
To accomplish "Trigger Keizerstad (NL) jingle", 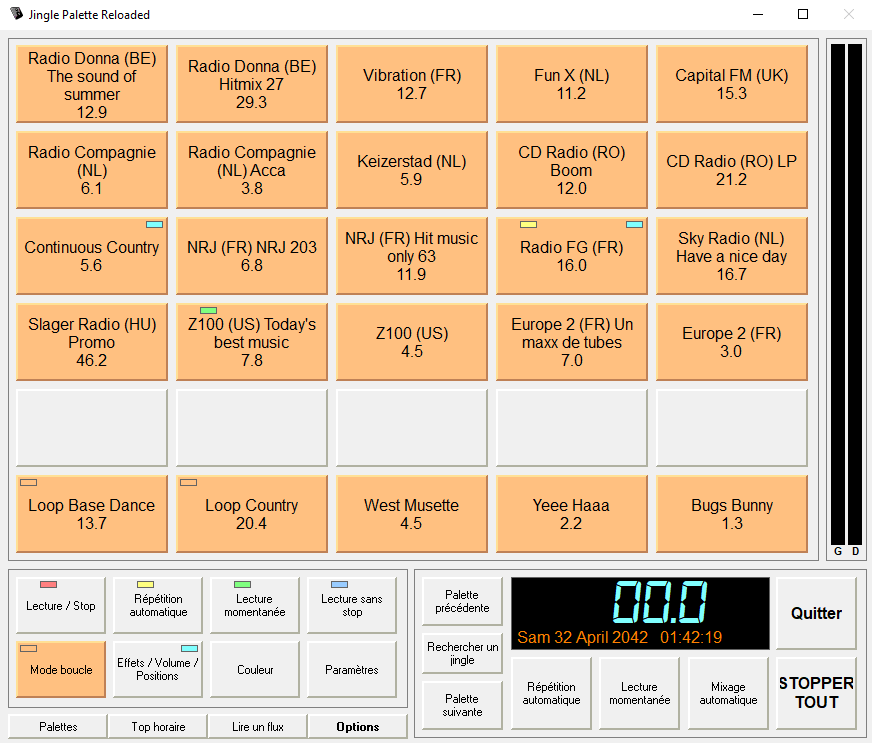I will coord(412,170).
